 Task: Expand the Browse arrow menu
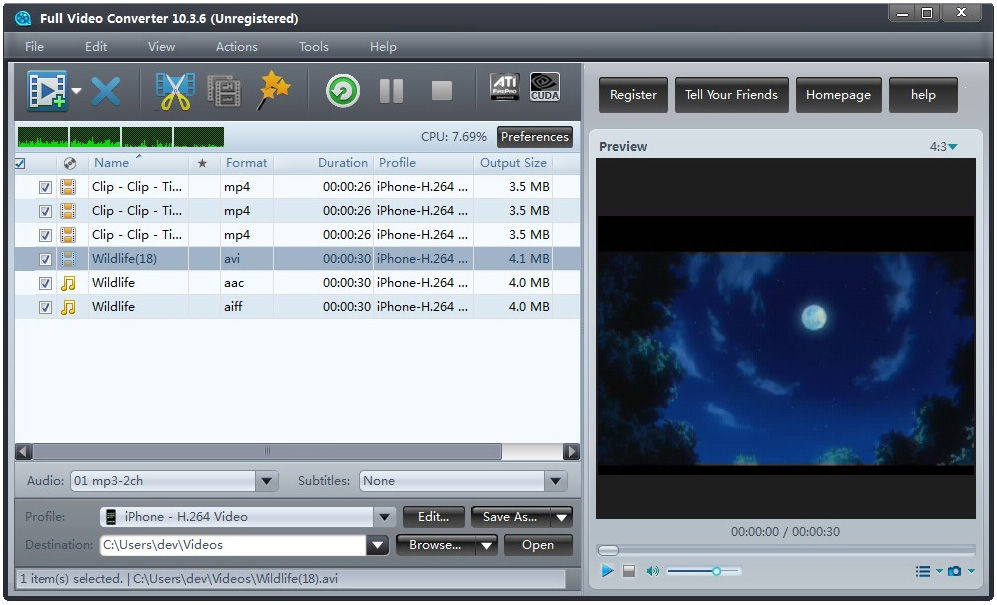[x=487, y=545]
